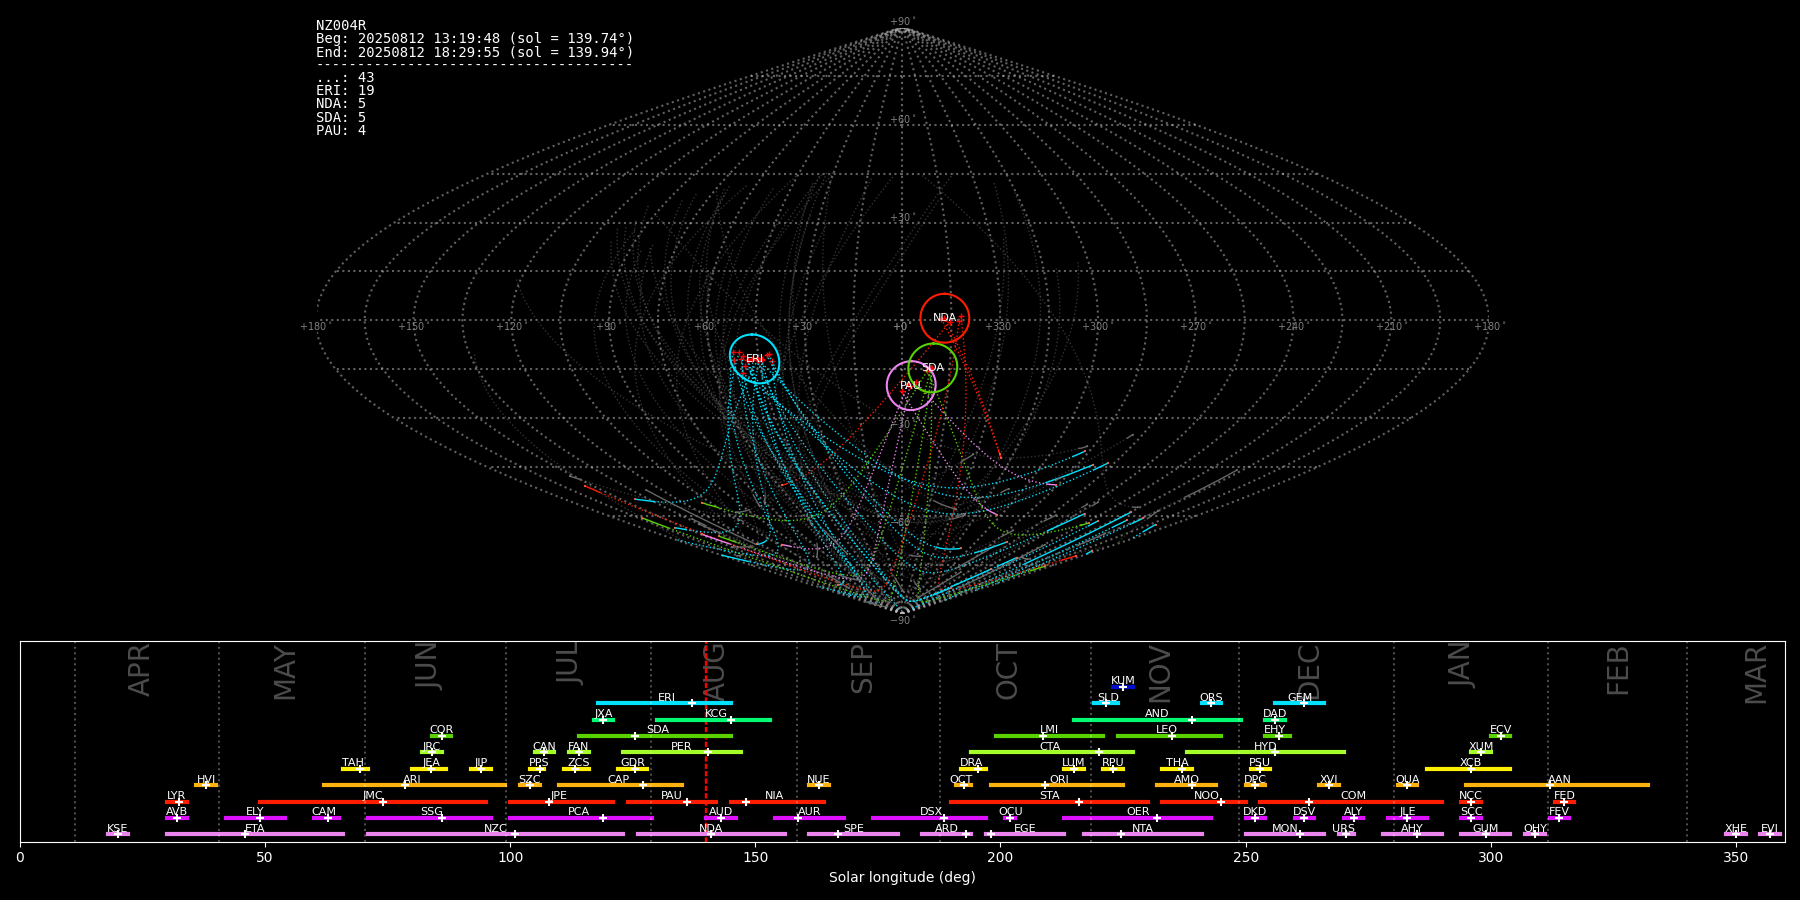Screen dimensions: 1800x900
Task: Click the +270 longitude label on sky map
Action: (1193, 327)
